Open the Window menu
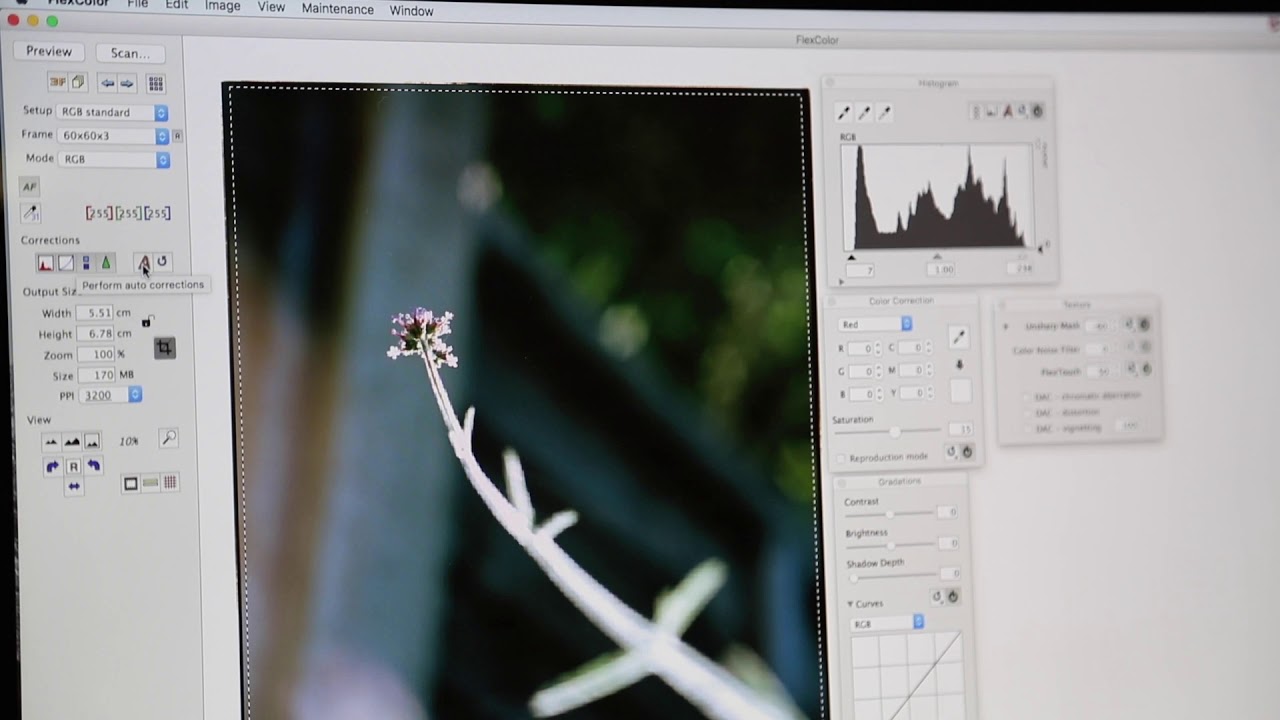Image resolution: width=1280 pixels, height=720 pixels. point(411,11)
